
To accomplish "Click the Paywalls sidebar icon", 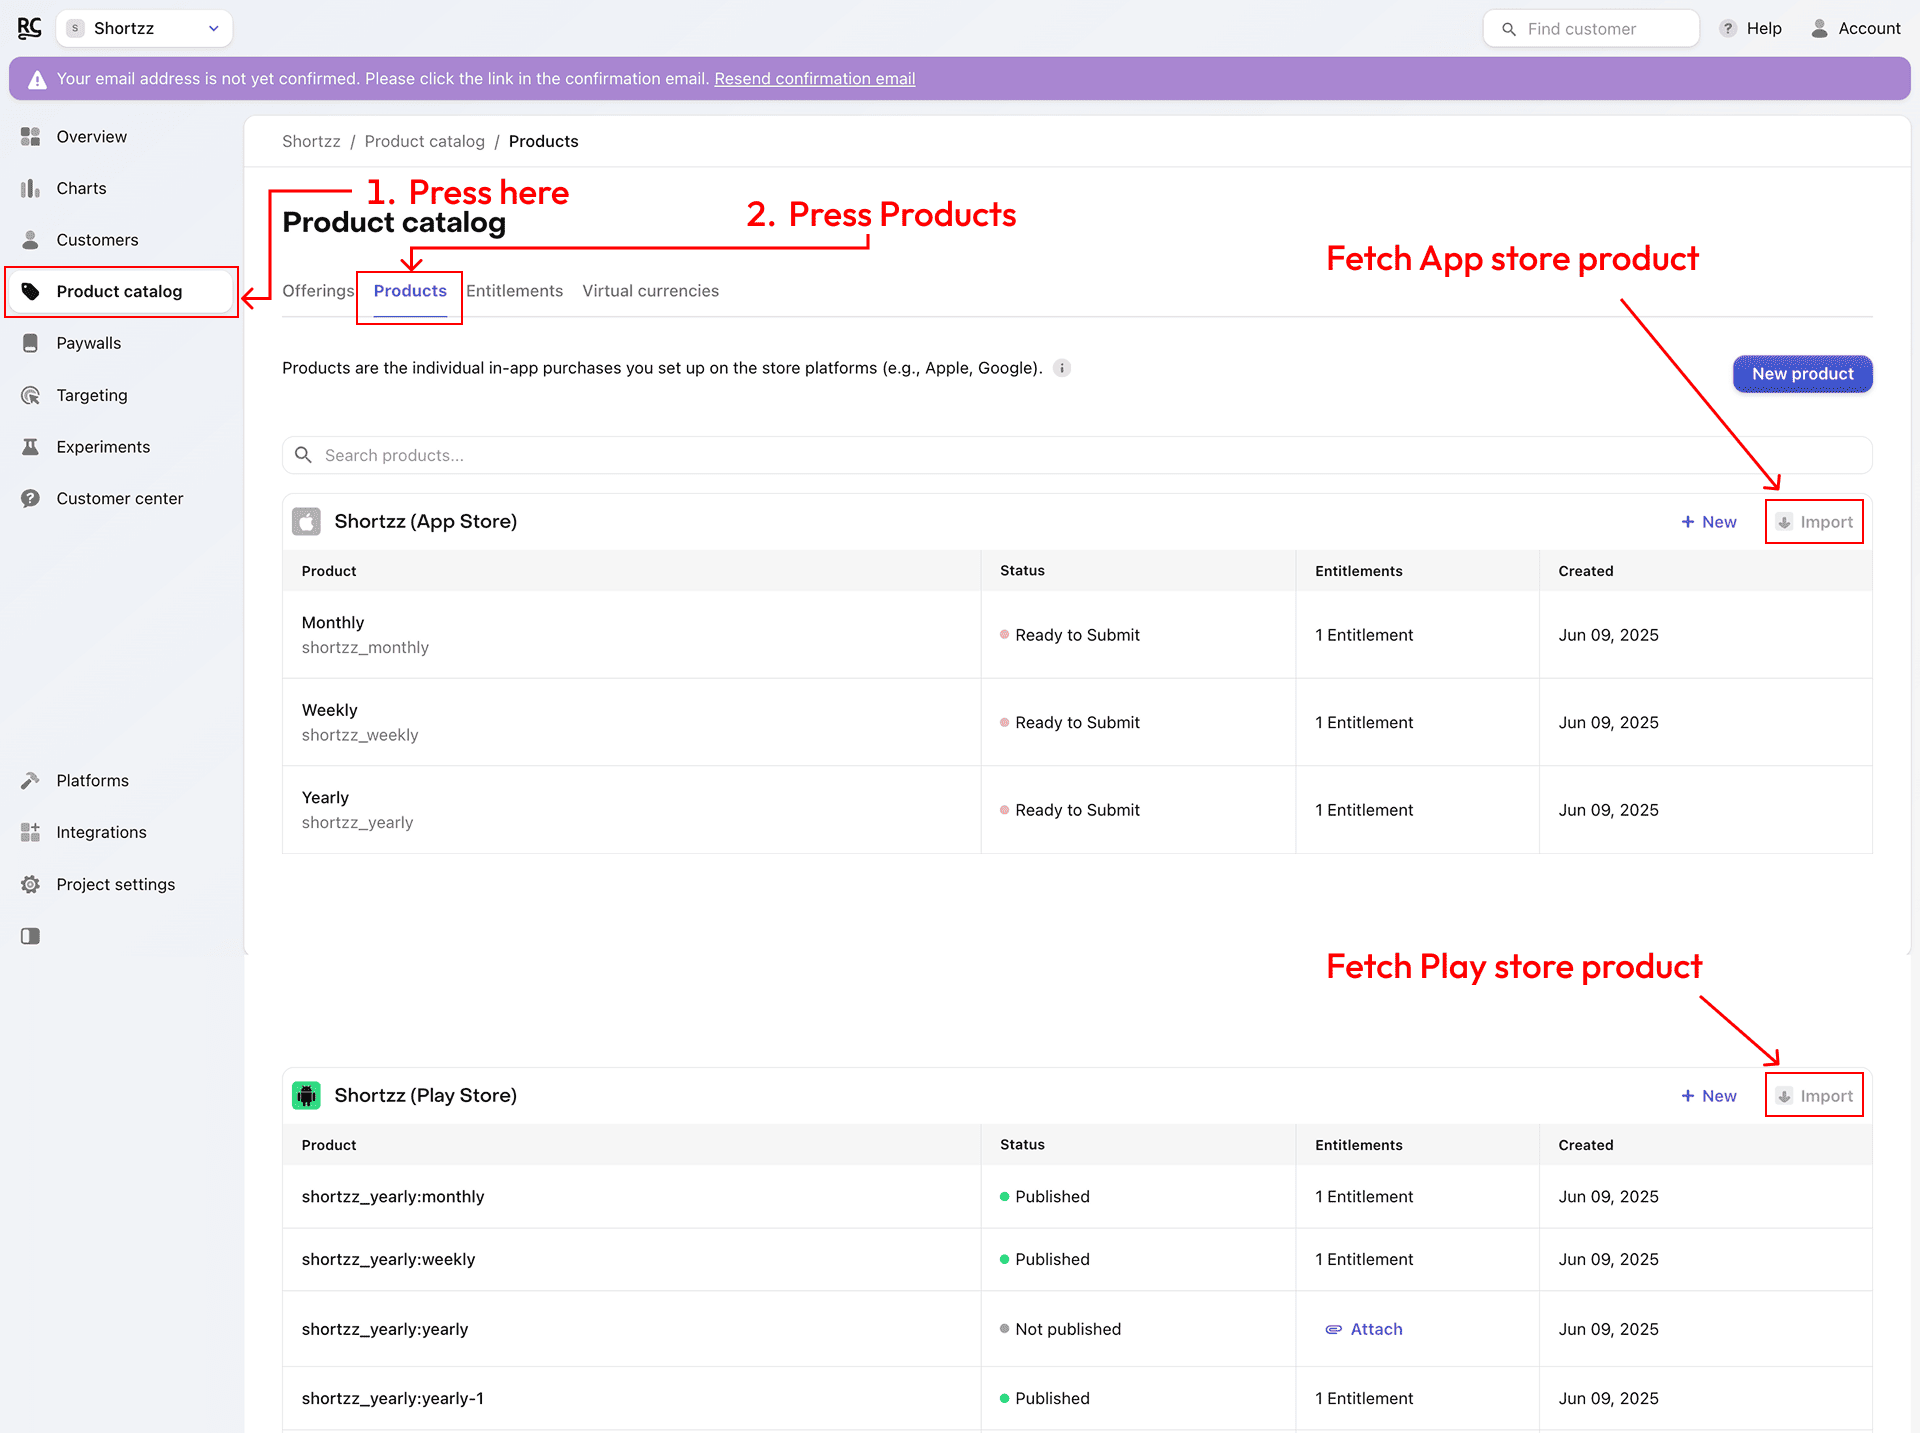I will [x=30, y=343].
